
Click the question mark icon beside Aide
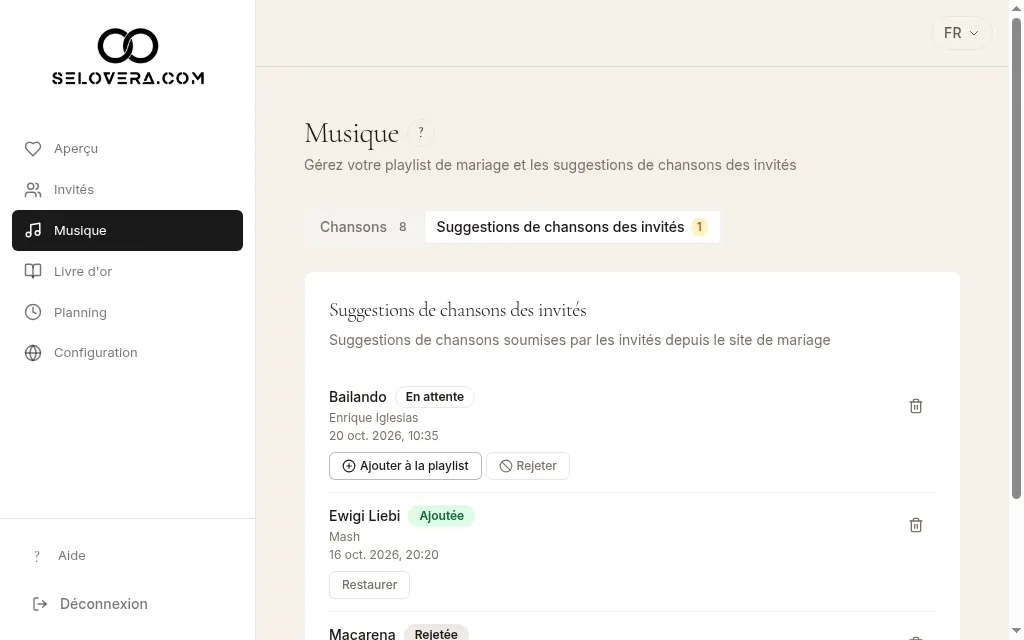(x=37, y=556)
